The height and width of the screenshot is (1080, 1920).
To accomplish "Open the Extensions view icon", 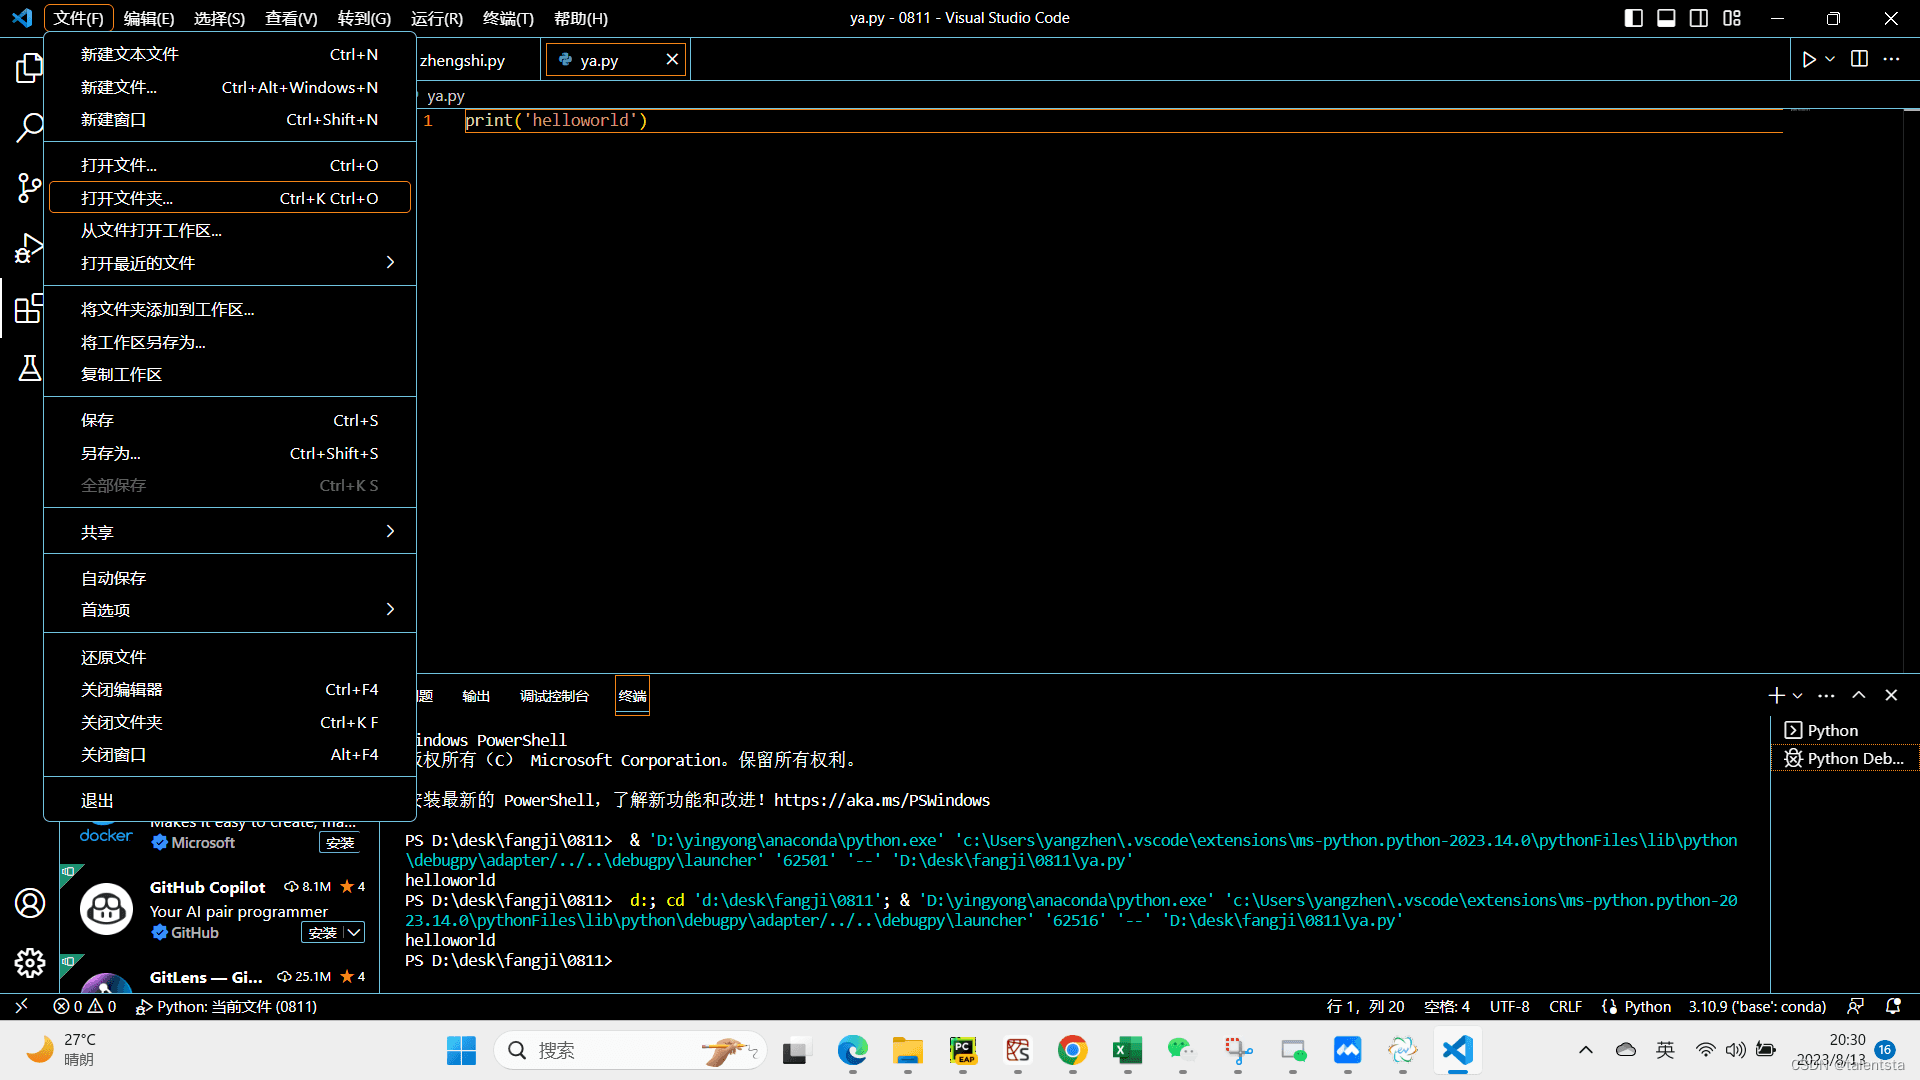I will (x=29, y=308).
